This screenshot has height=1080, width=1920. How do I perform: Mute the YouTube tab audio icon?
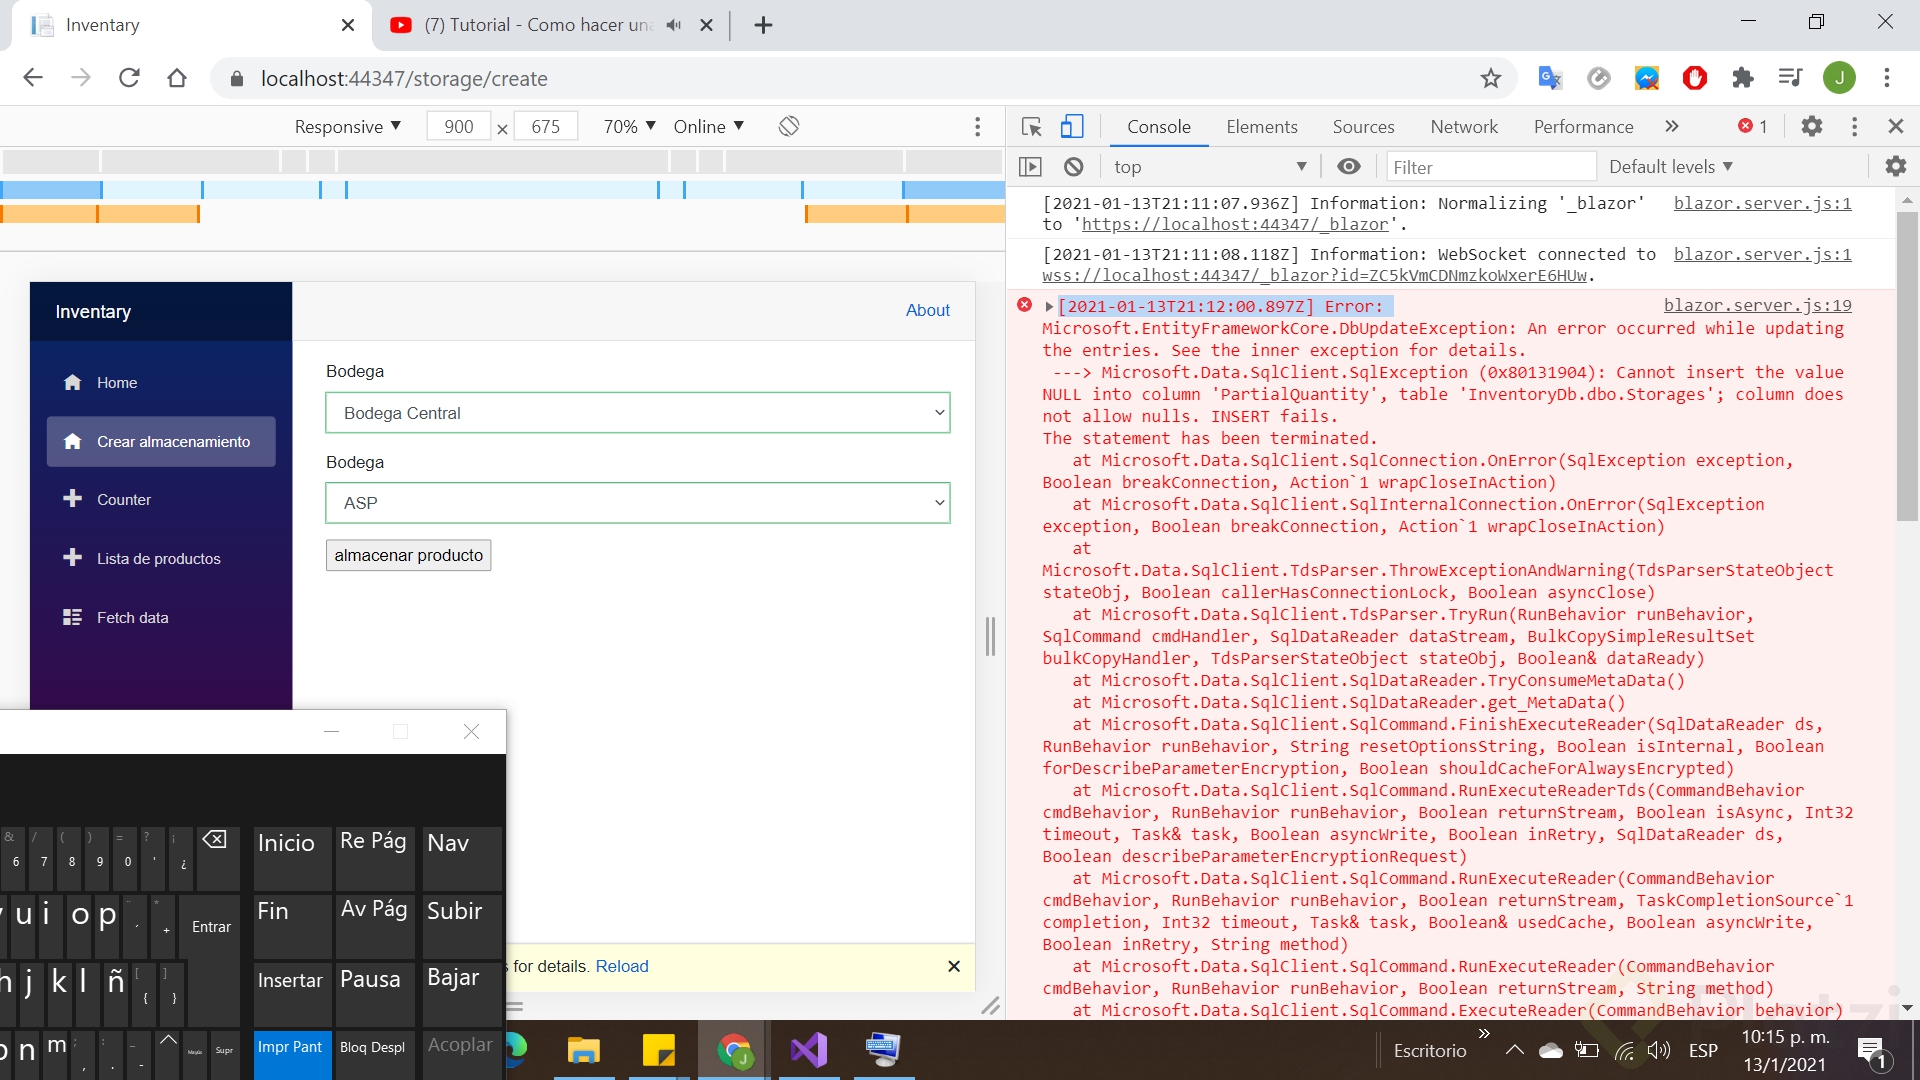[x=674, y=25]
